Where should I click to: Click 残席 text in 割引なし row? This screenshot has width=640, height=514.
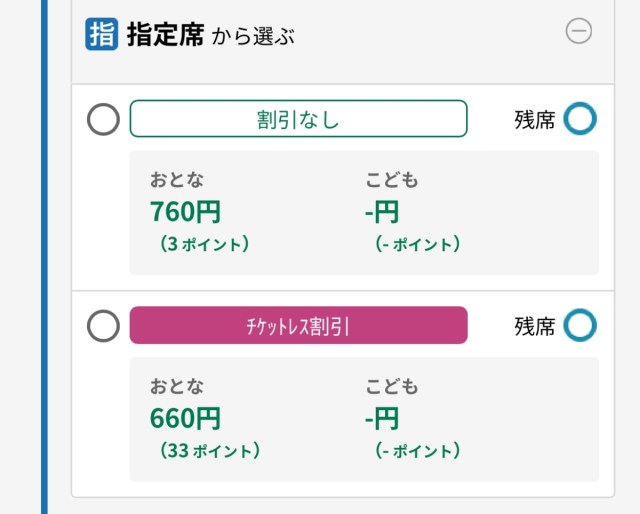point(534,120)
